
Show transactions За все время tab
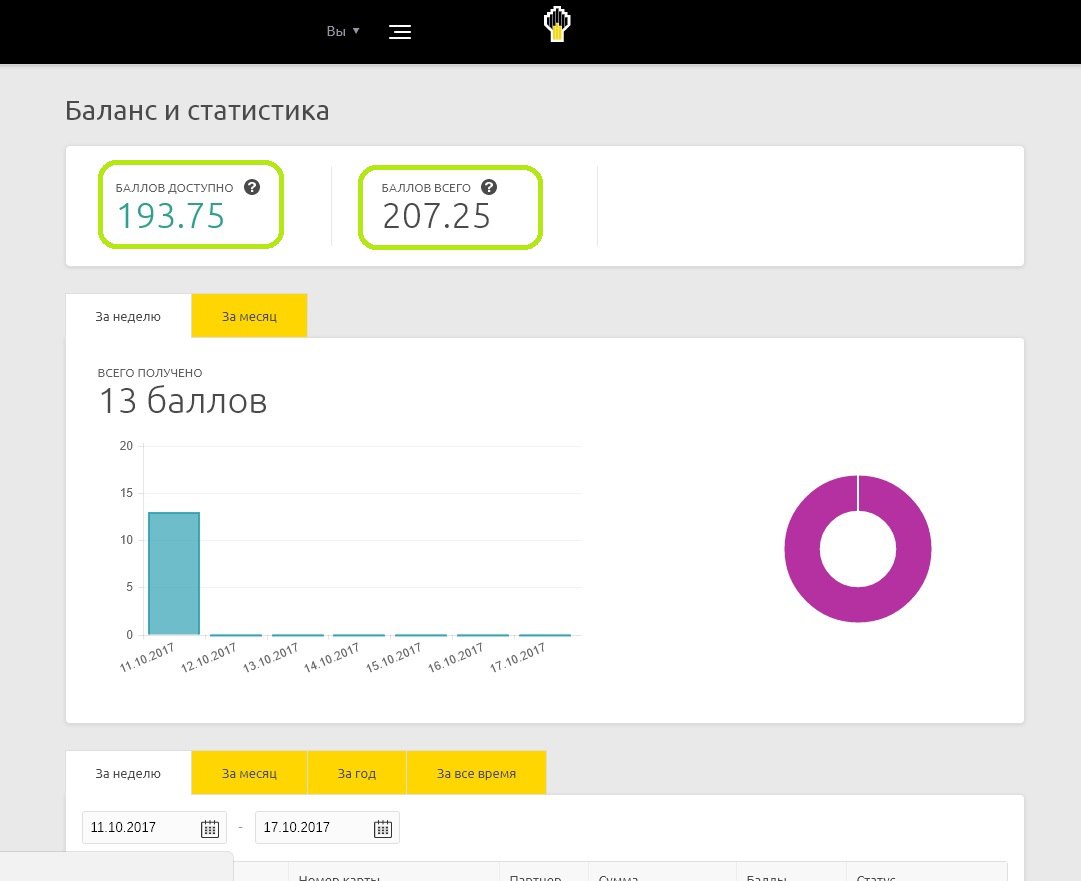[476, 773]
